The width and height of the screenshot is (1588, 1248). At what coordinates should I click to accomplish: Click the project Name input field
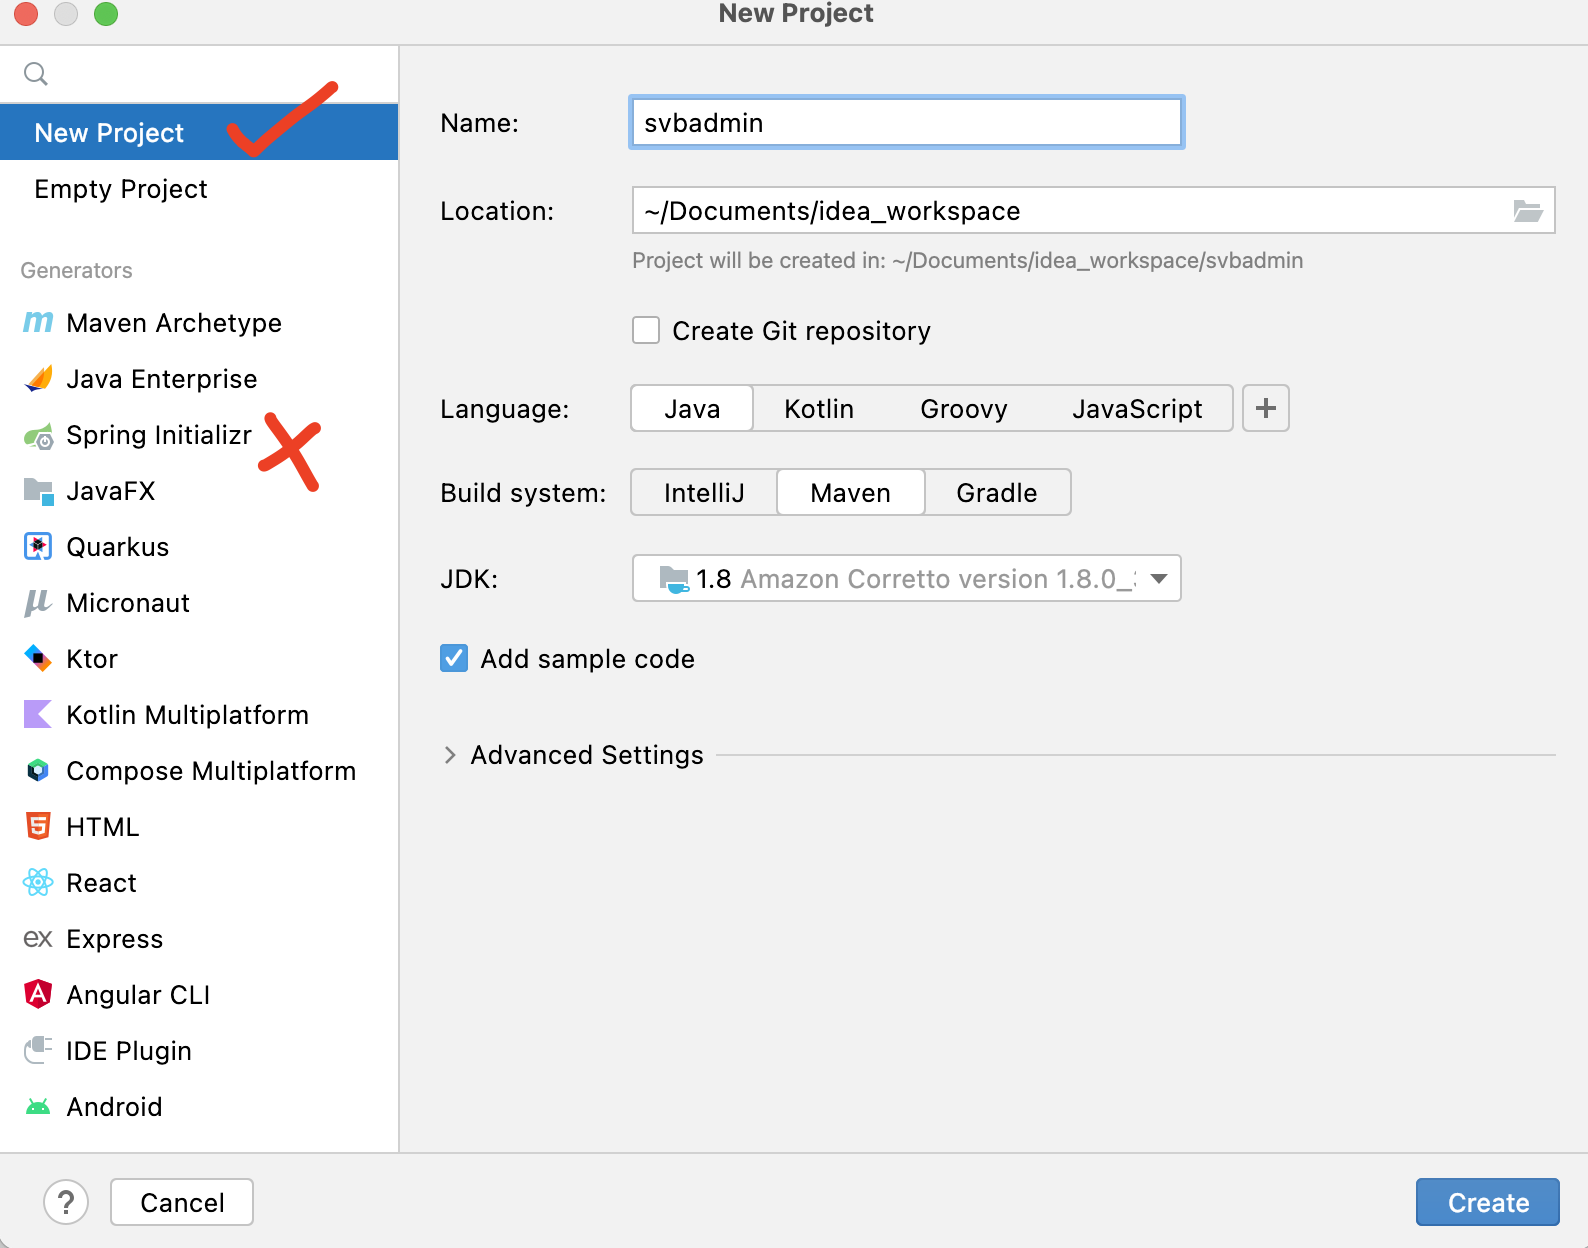tap(907, 122)
